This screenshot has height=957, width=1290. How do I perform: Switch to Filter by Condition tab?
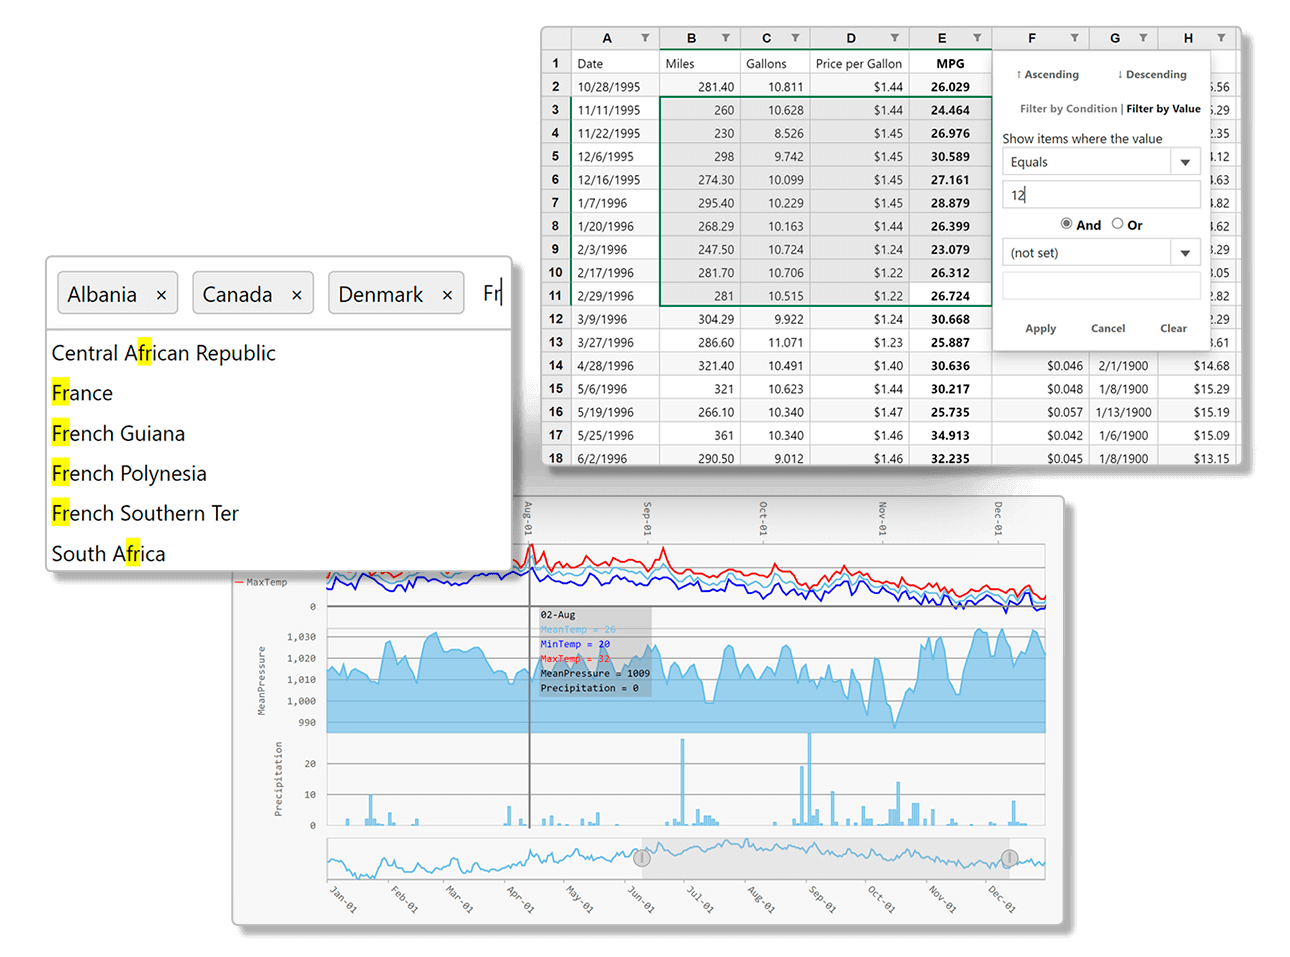pos(1068,109)
